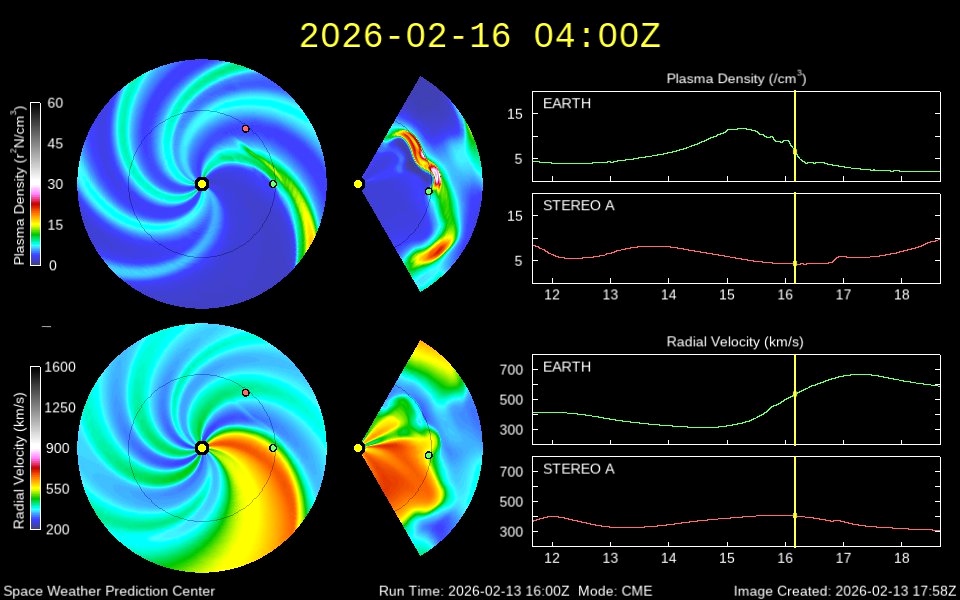This screenshot has width=960, height=600.
Task: Select STEREO A's red dot in the radial velocity disk
Action: [x=246, y=393]
